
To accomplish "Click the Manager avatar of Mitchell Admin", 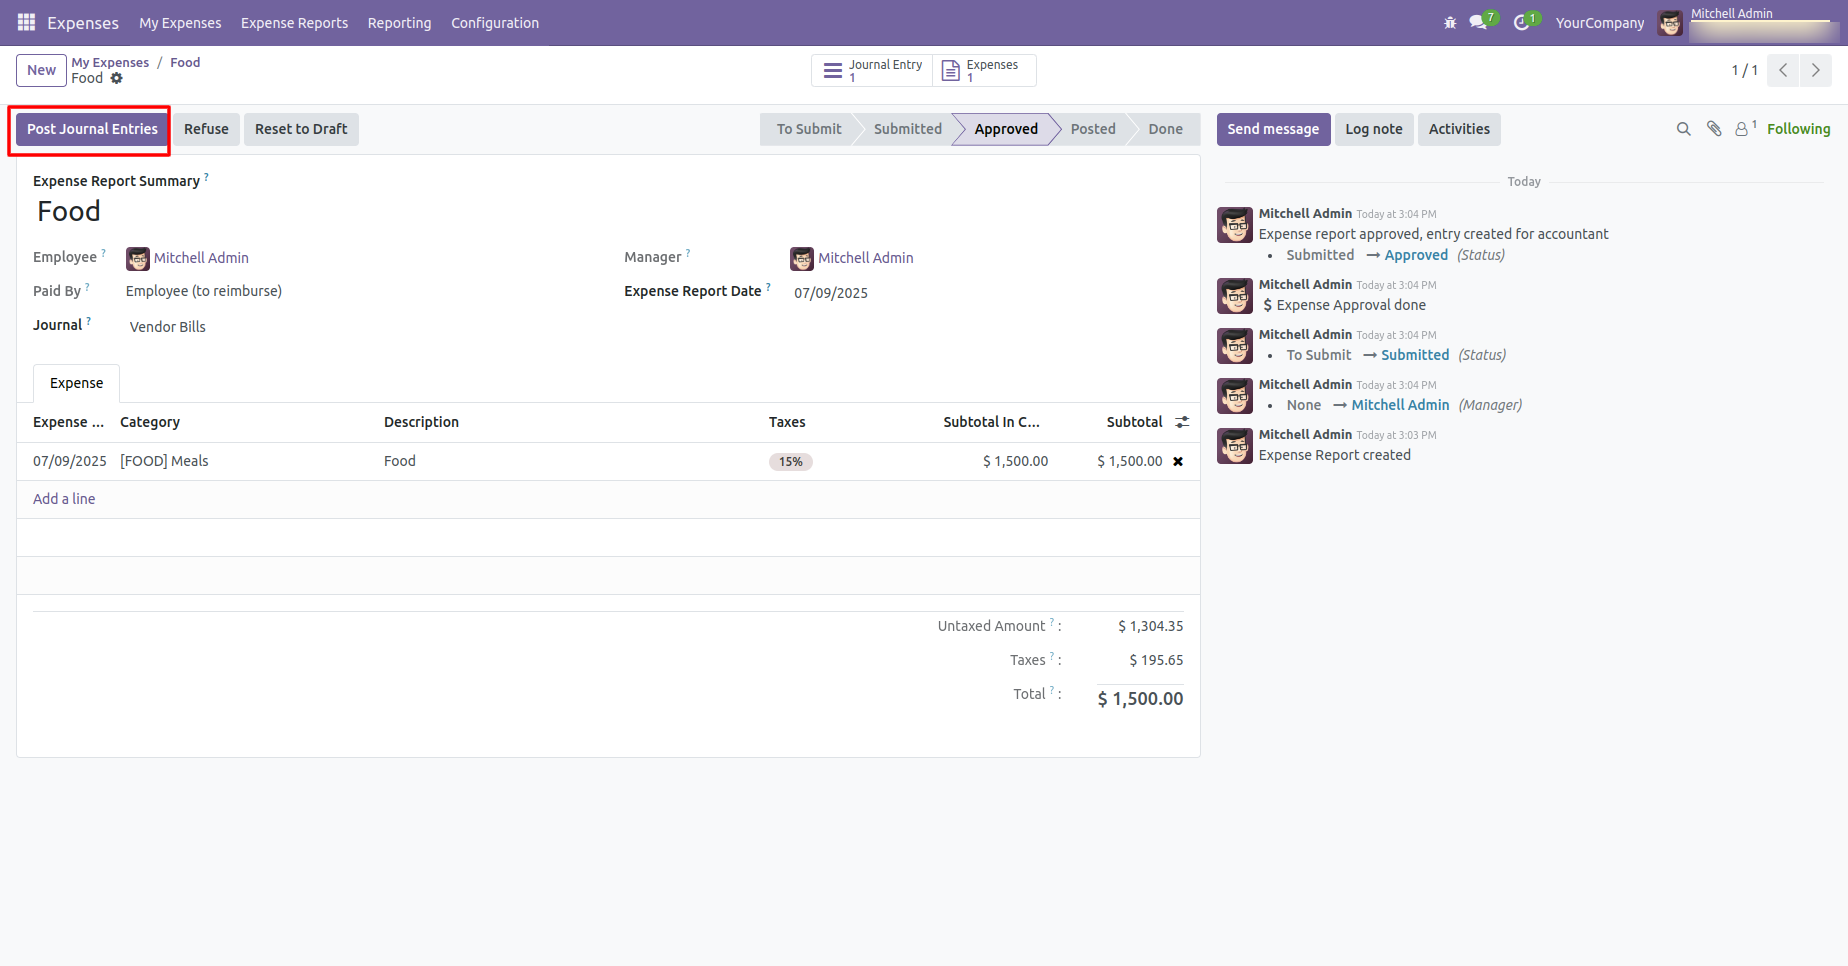I will pyautogui.click(x=802, y=258).
